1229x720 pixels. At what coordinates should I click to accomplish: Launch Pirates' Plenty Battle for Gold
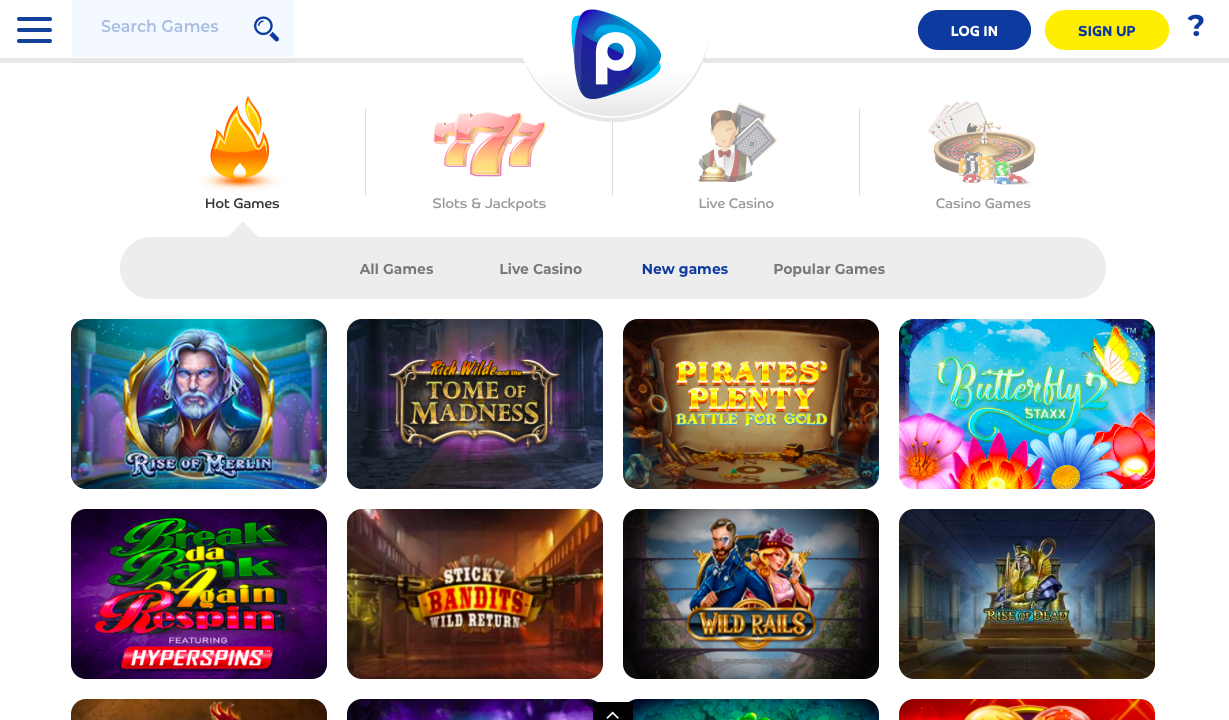tap(751, 404)
